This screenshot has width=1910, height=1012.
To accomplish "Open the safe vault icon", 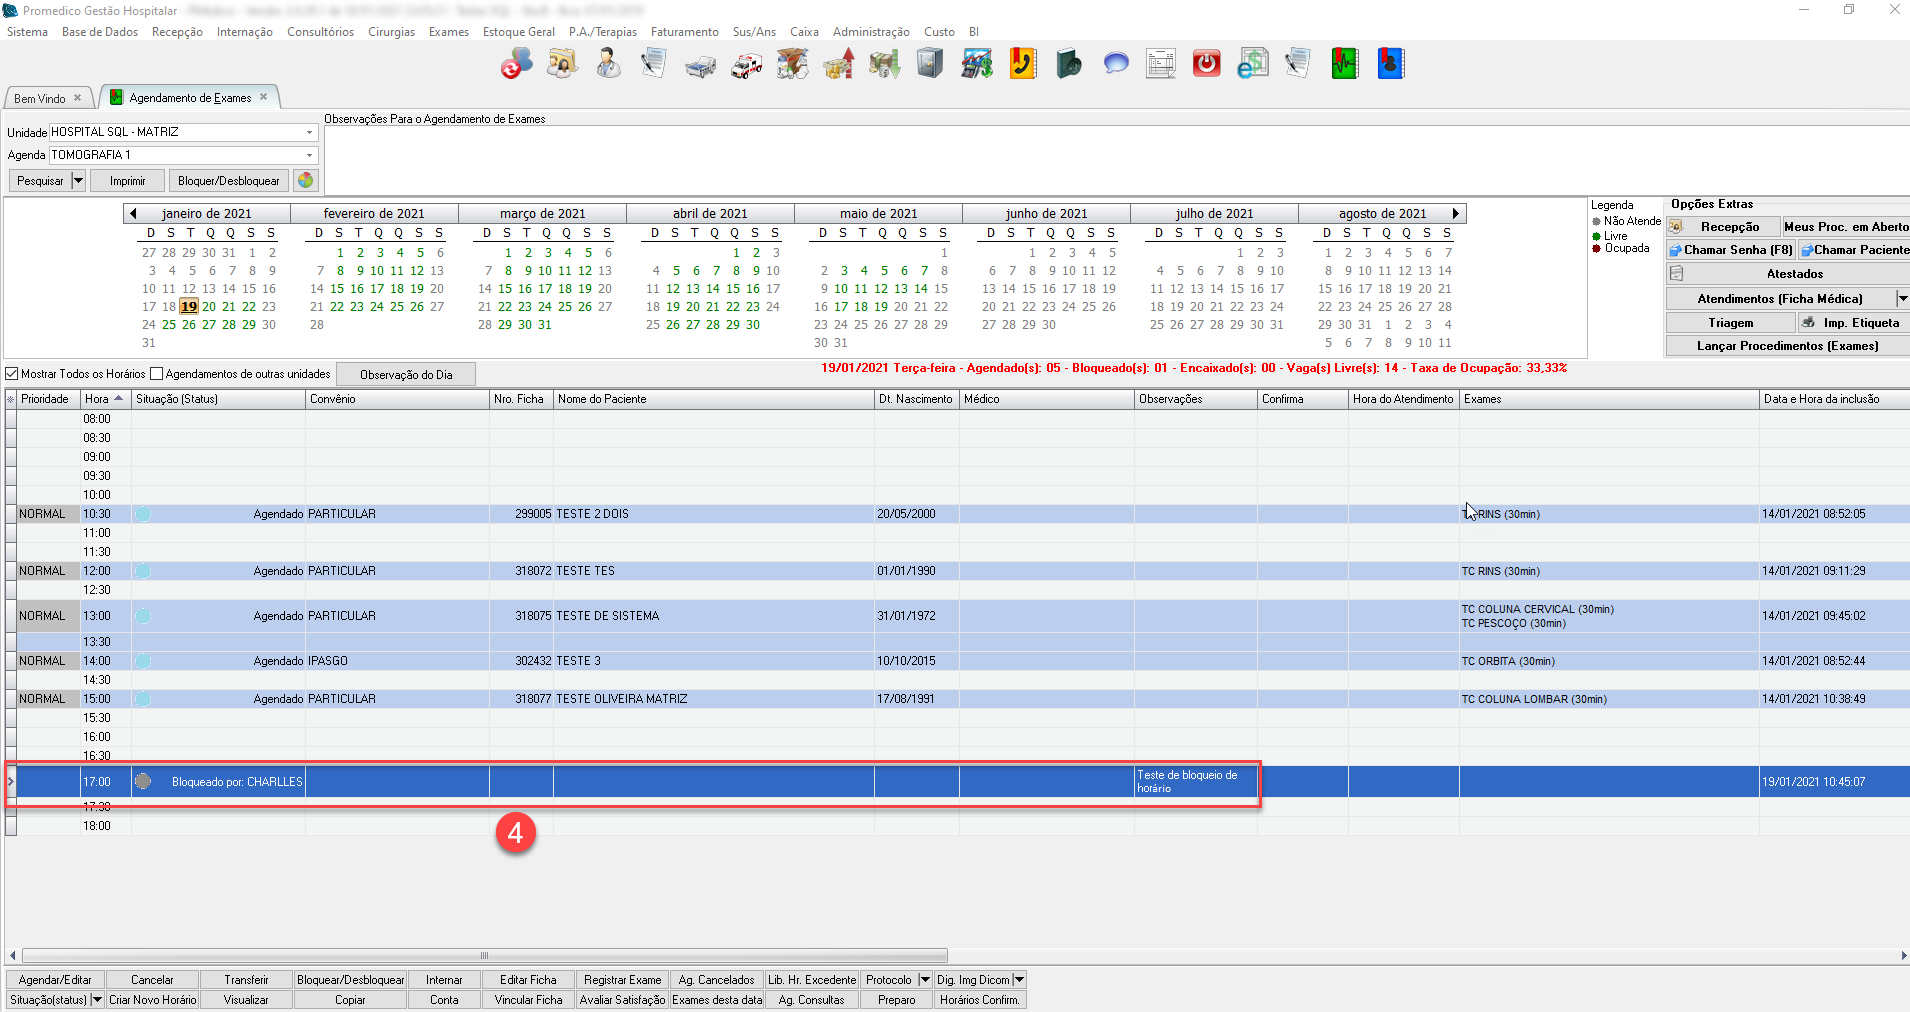I will [930, 64].
